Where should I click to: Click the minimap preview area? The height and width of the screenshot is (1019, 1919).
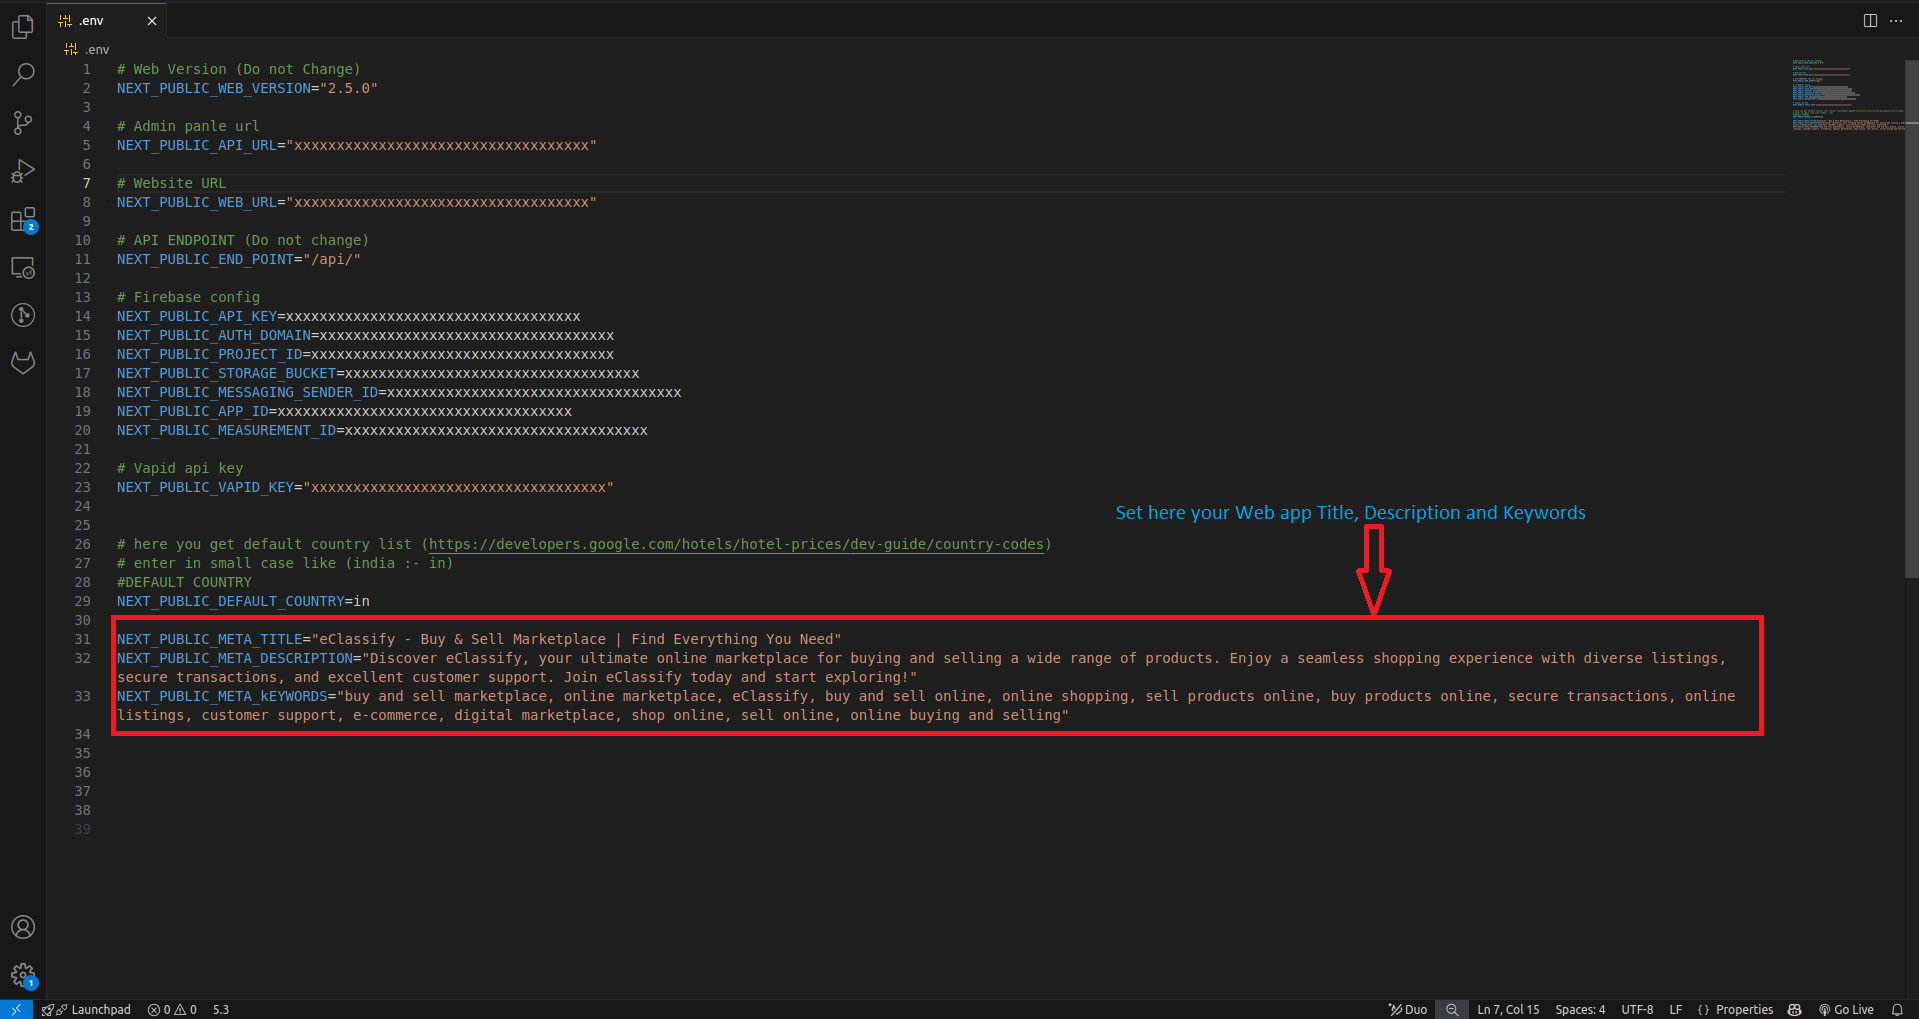1845,95
